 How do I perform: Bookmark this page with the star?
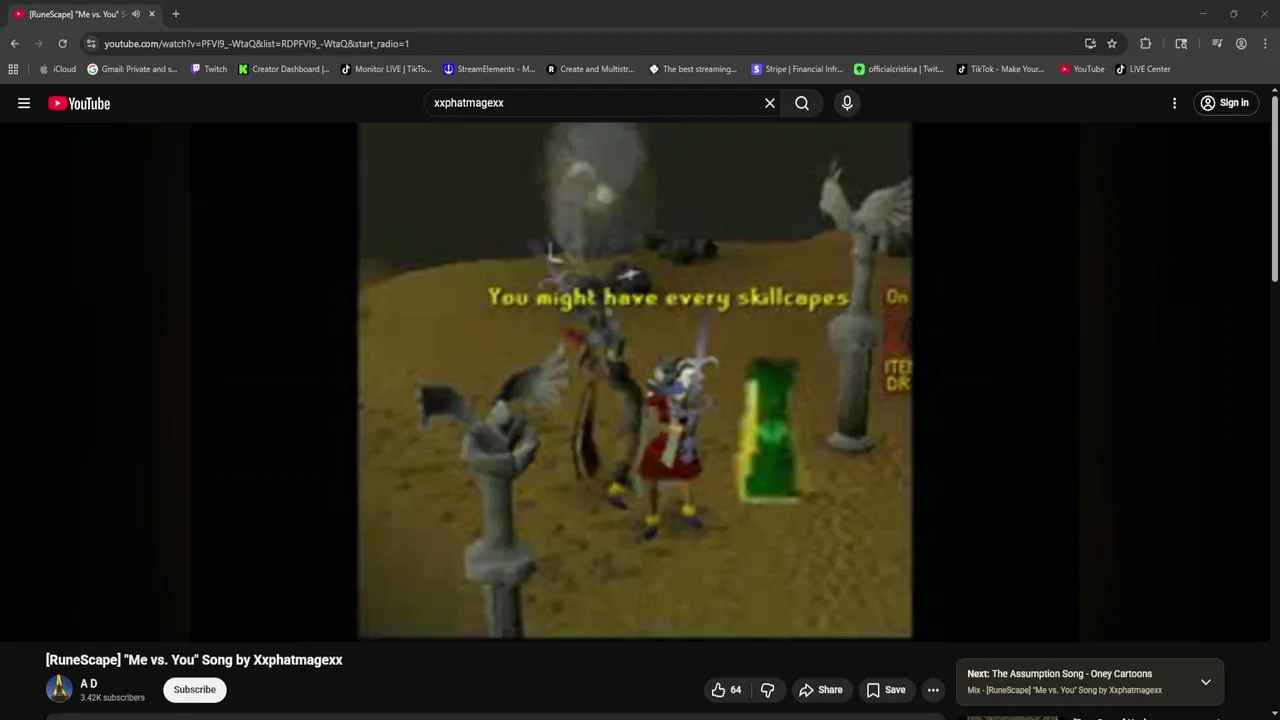(1112, 44)
